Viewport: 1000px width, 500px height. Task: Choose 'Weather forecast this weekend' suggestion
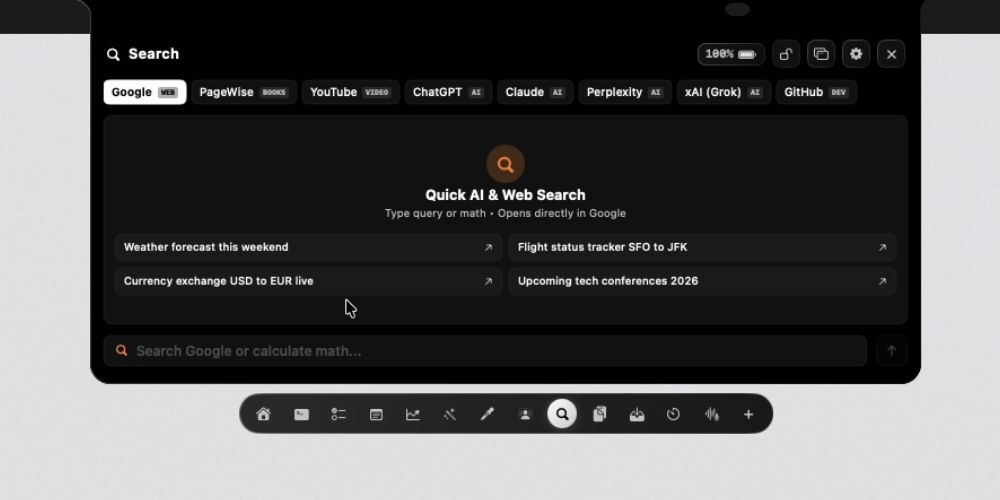click(309, 247)
